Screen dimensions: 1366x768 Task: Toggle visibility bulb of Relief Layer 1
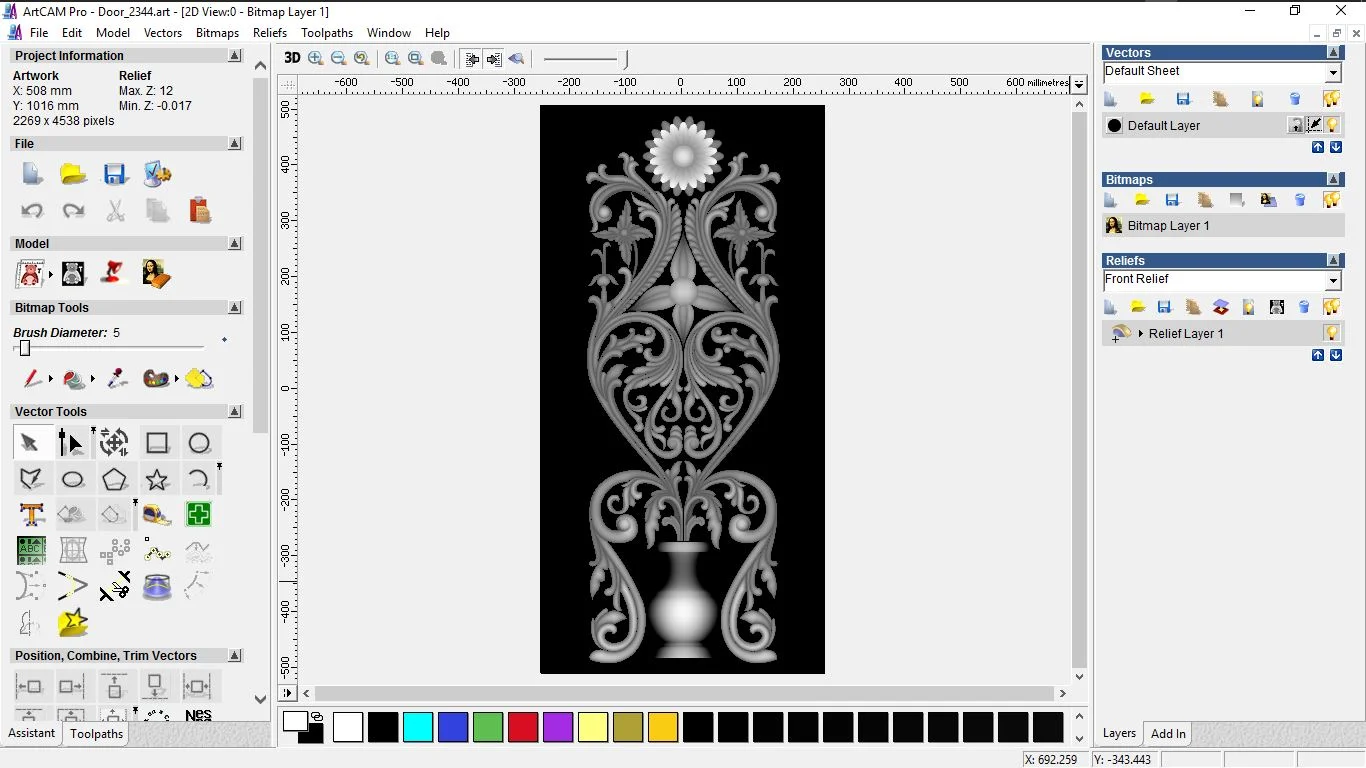click(1331, 333)
